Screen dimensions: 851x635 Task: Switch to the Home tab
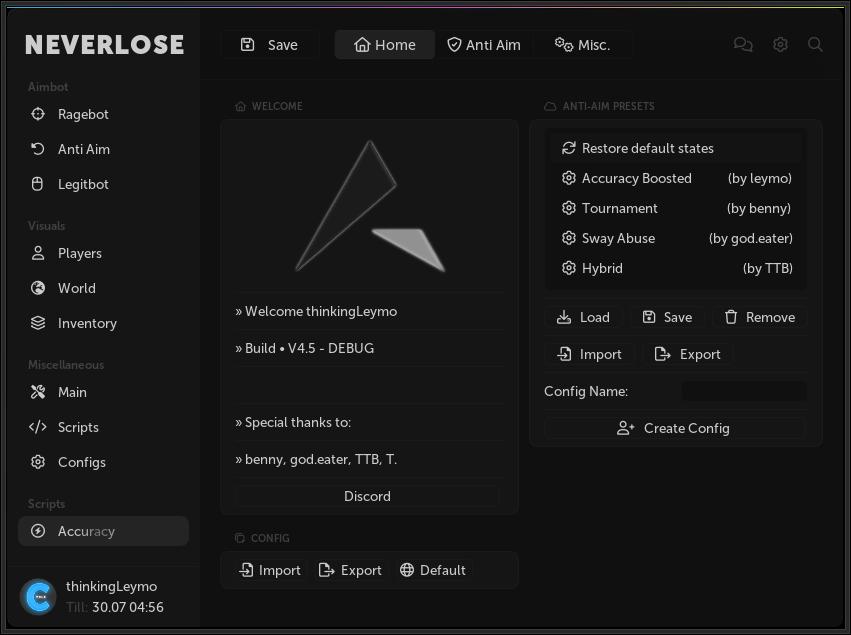click(384, 44)
